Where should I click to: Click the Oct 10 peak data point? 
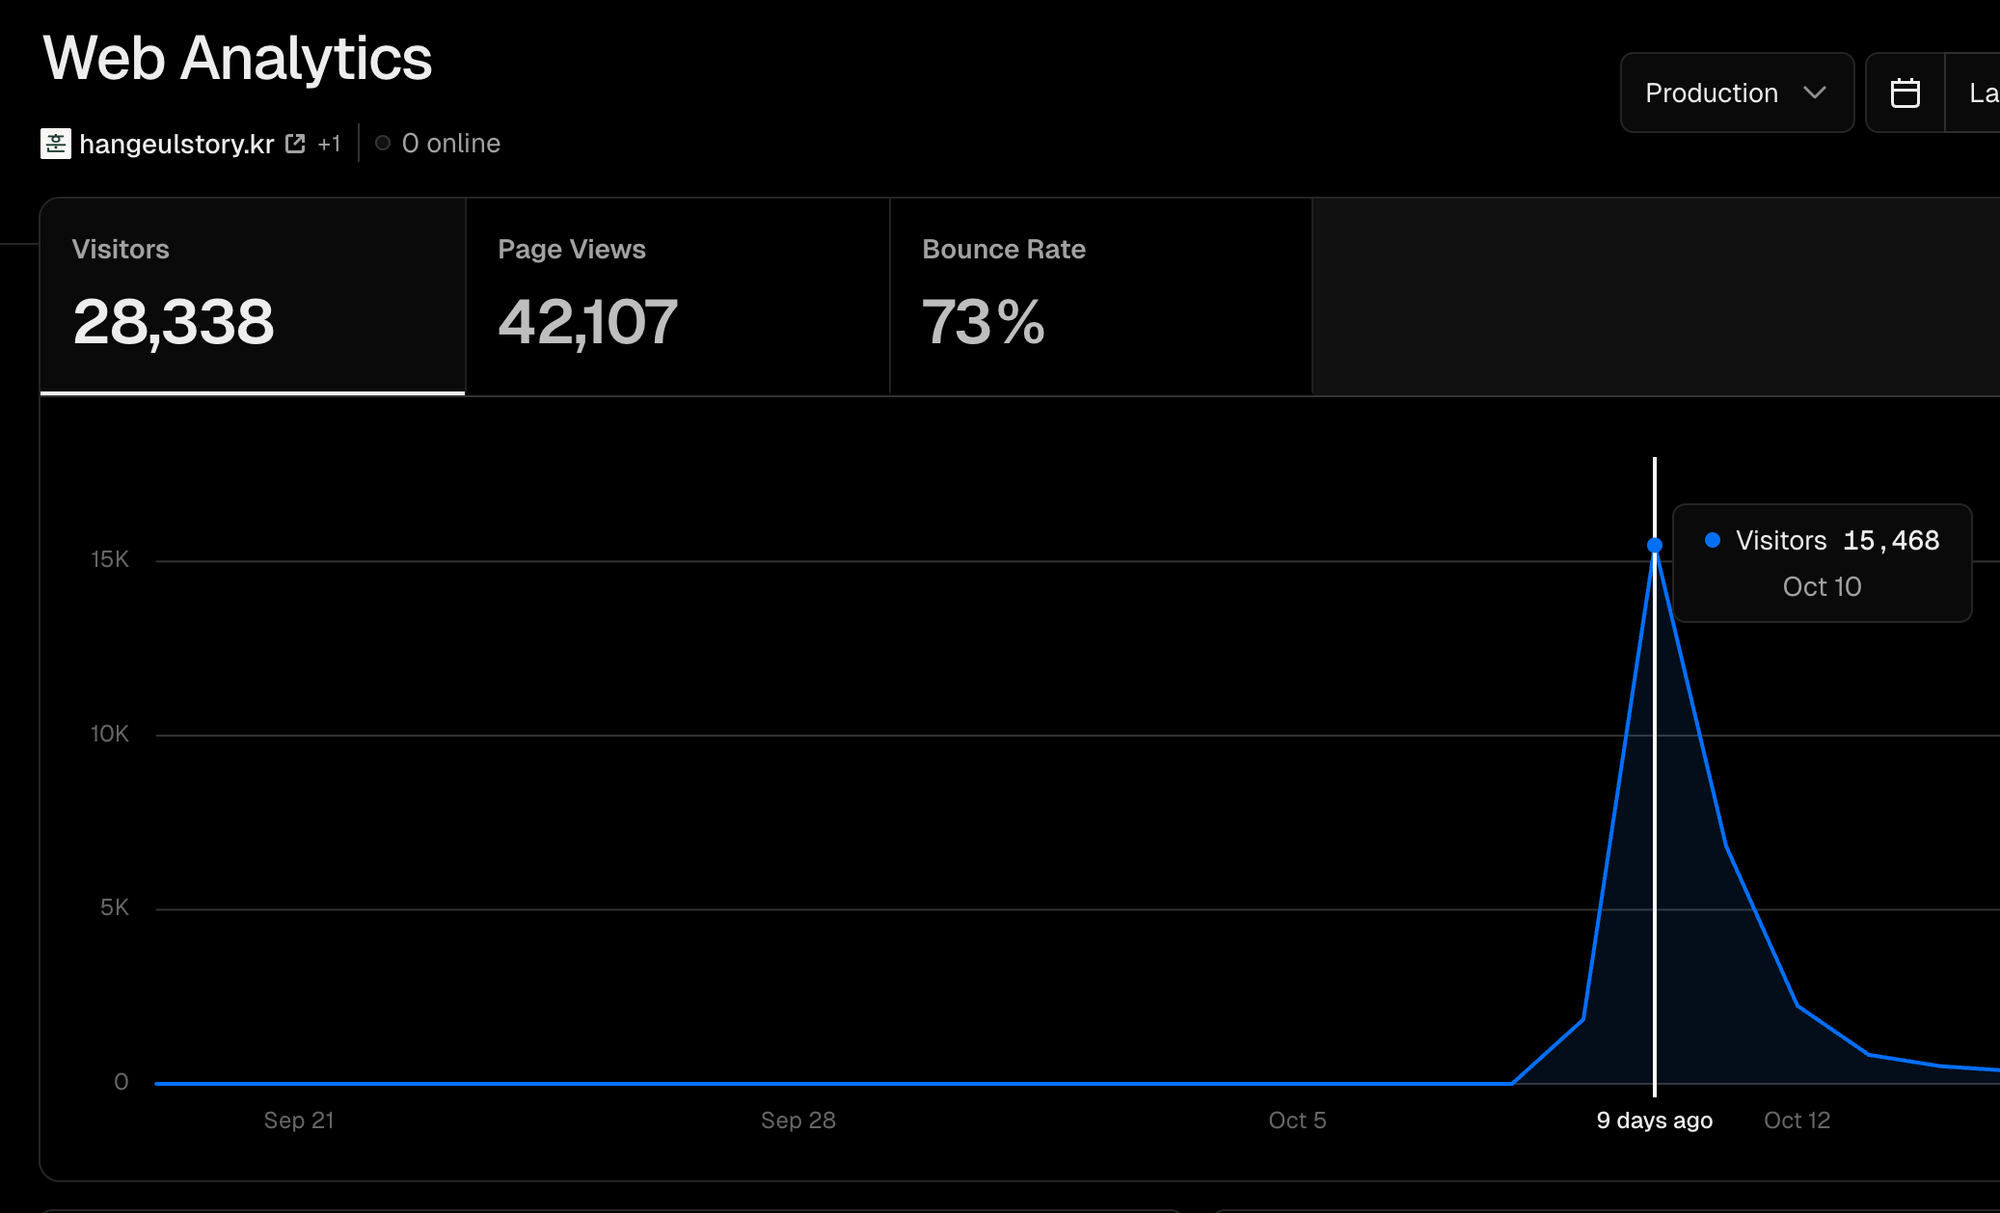click(1655, 545)
